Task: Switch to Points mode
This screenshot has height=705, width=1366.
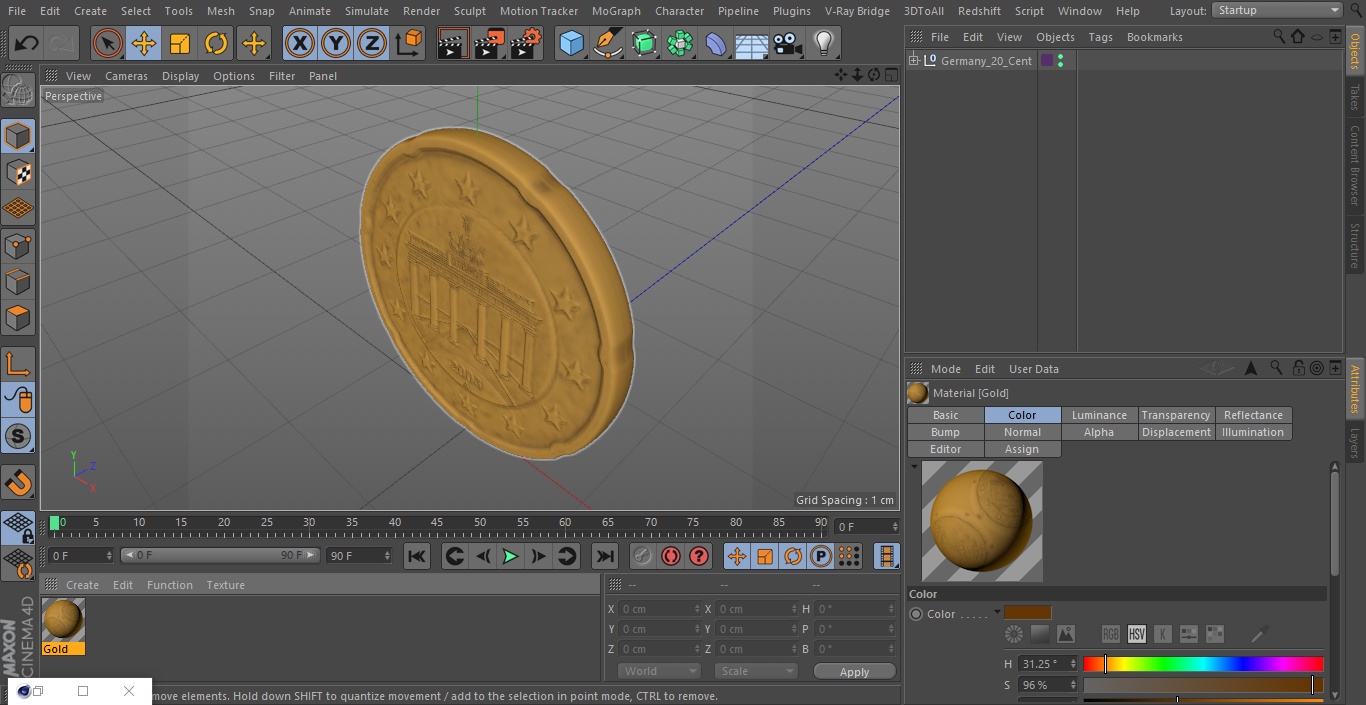Action: pyautogui.click(x=18, y=245)
